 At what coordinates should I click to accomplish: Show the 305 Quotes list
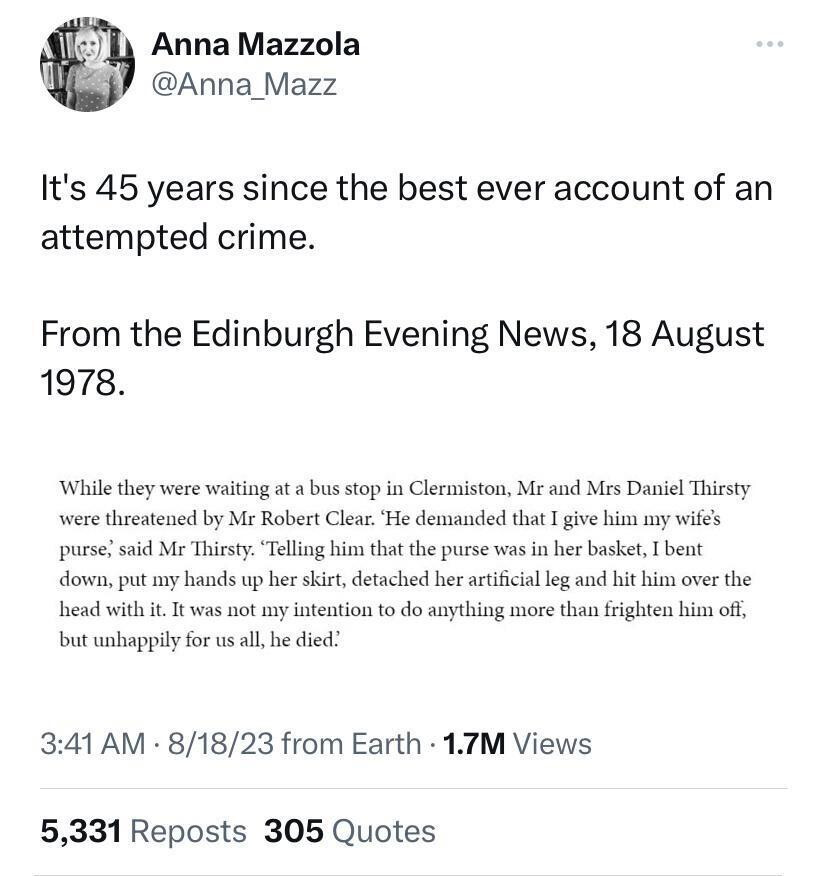[x=350, y=831]
